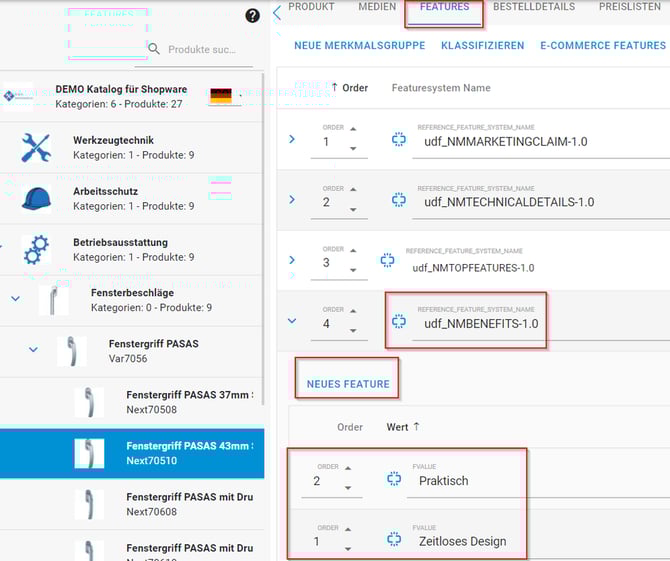Viewport: 670px width, 561px height.
Task: Click the Fensterbeschläge handle thumbnail
Action: click(x=53, y=300)
